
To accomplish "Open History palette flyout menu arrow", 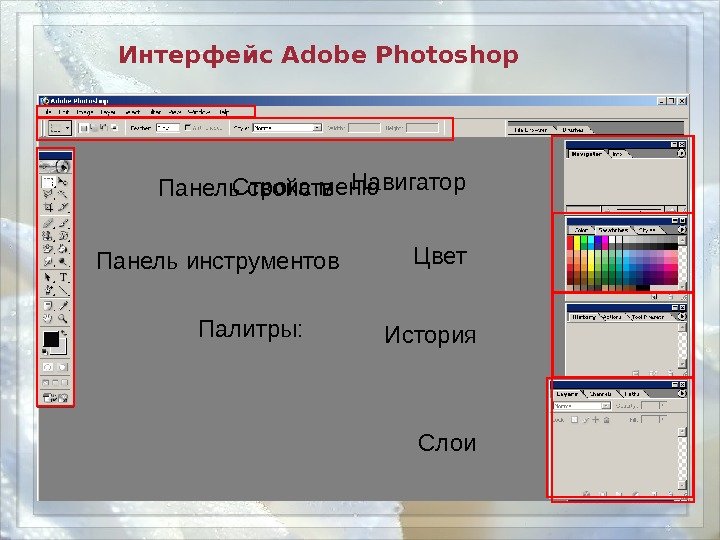I will (682, 316).
